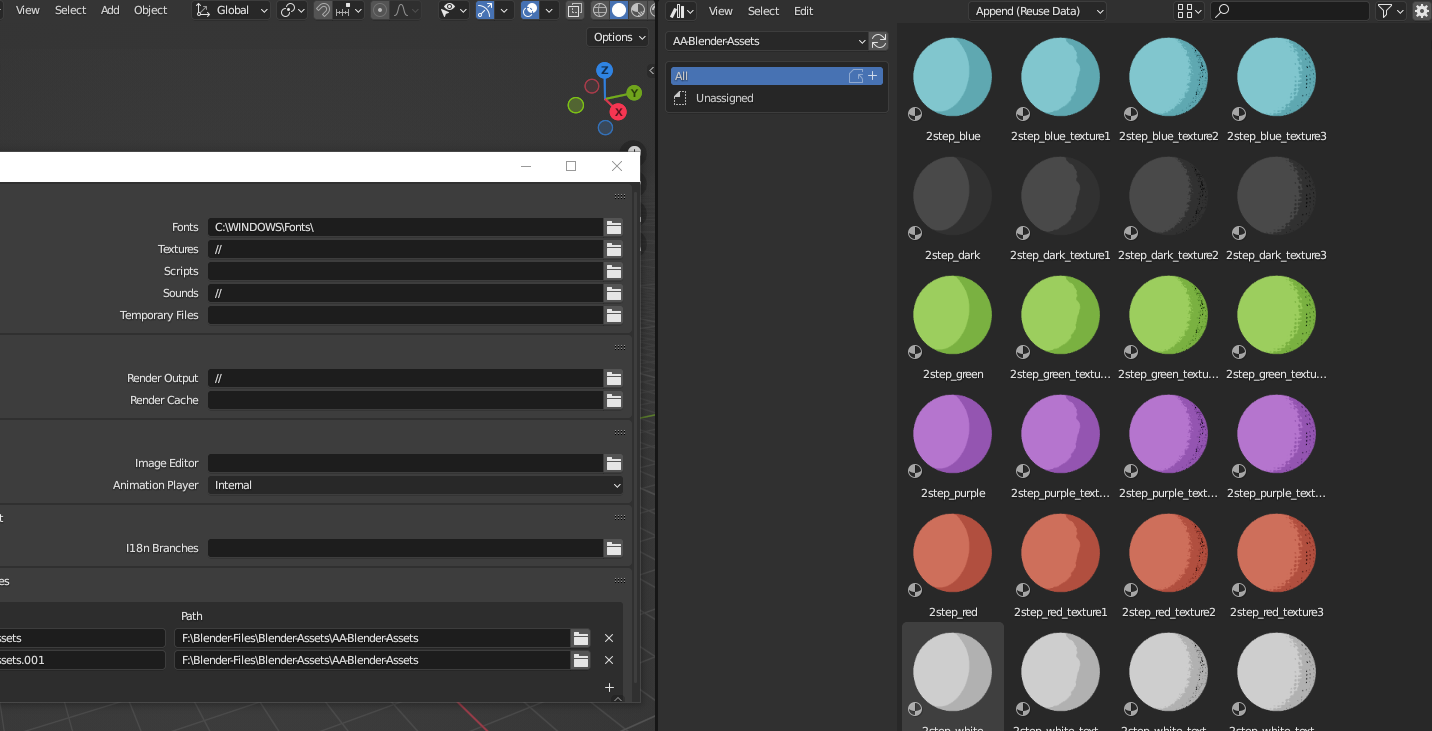
Task: Click the Fonts path field
Action: tap(405, 227)
